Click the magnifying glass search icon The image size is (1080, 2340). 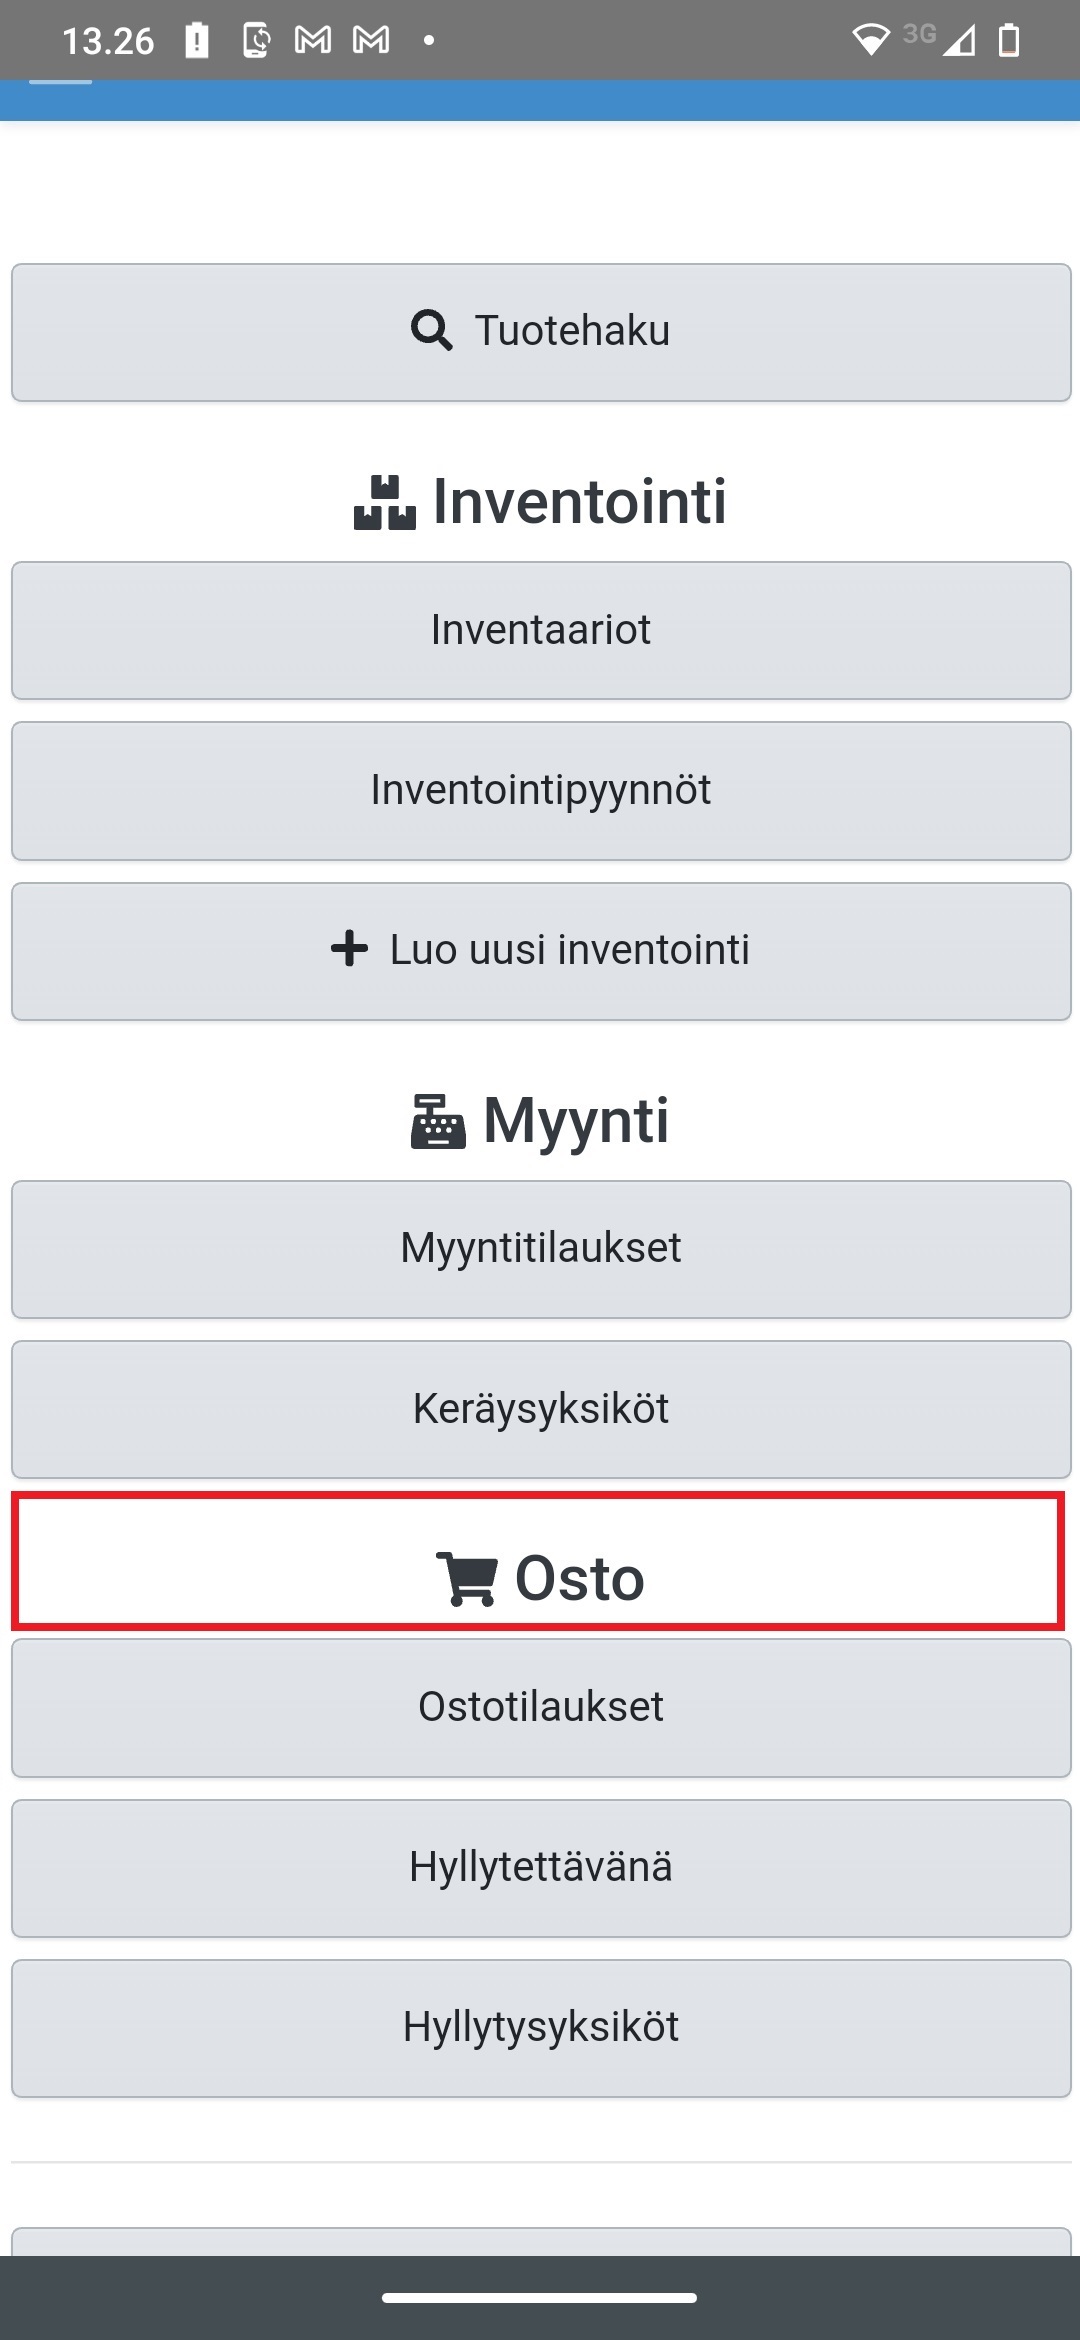click(431, 331)
